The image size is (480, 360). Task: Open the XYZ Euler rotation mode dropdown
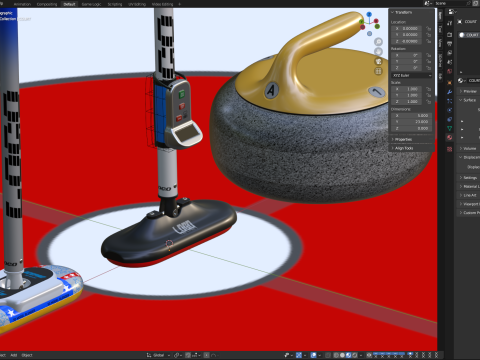click(412, 76)
